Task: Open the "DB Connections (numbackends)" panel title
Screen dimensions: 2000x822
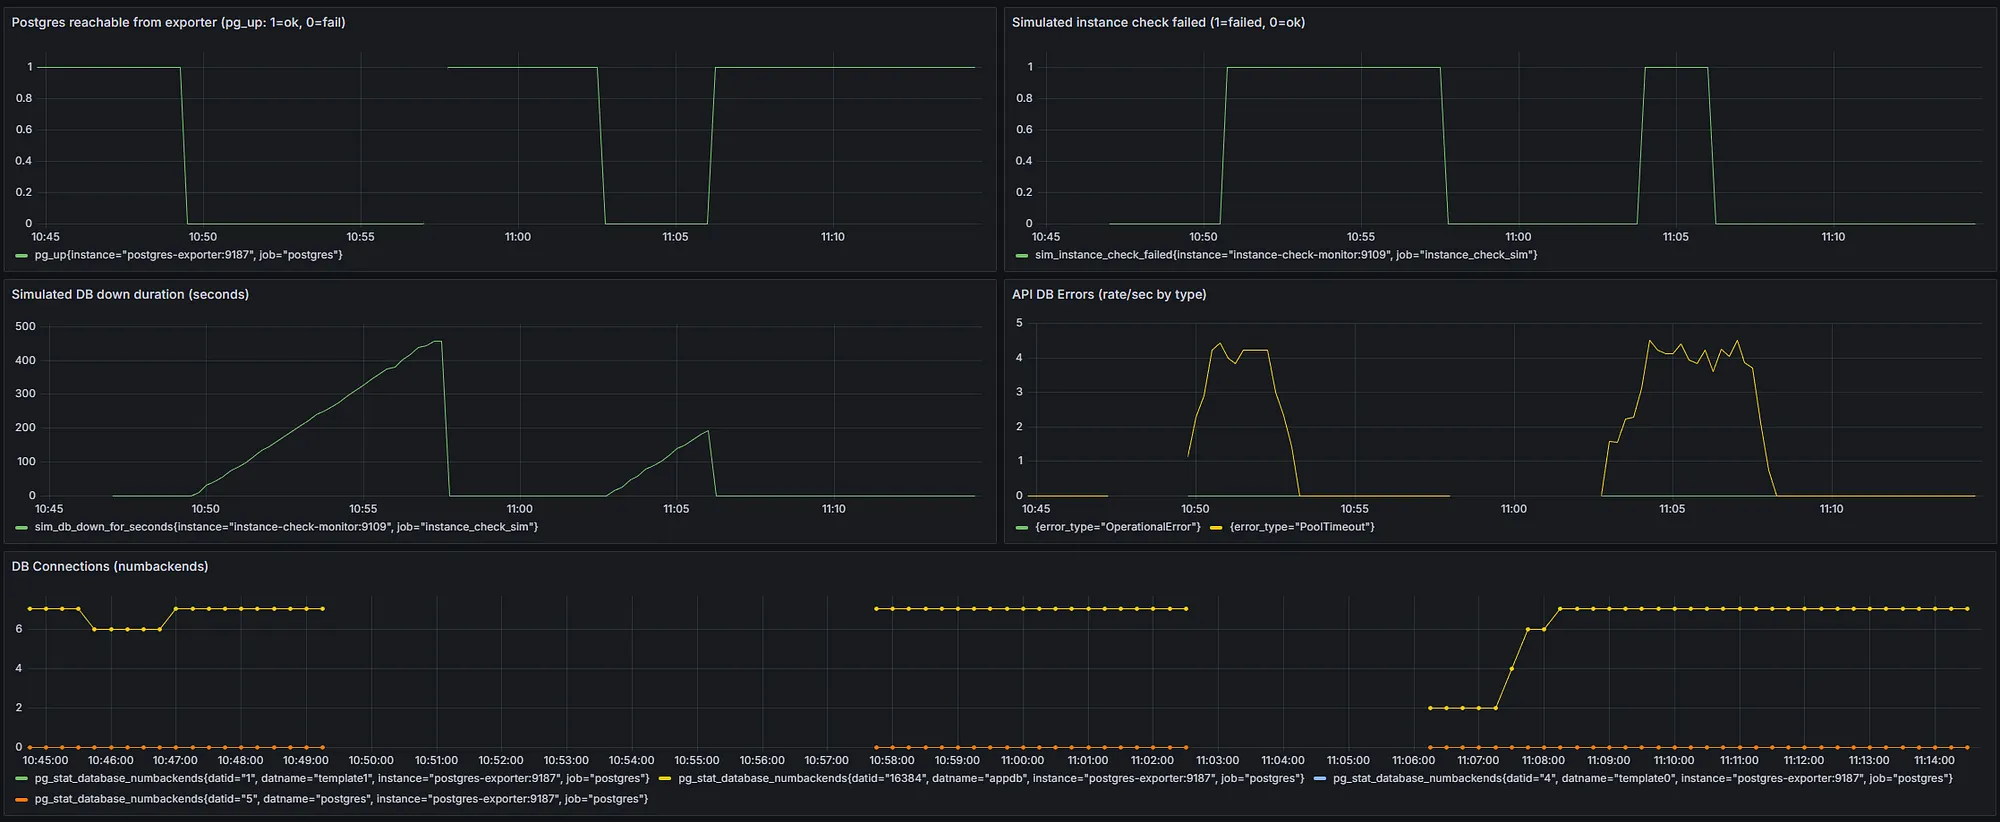Action: click(x=110, y=566)
